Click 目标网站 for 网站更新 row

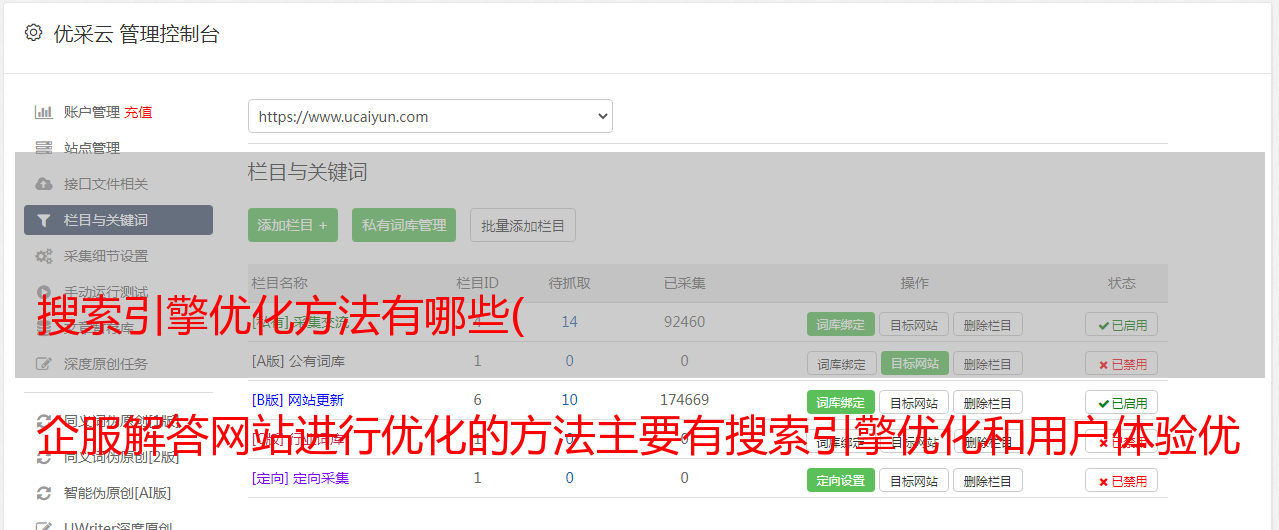tap(914, 402)
